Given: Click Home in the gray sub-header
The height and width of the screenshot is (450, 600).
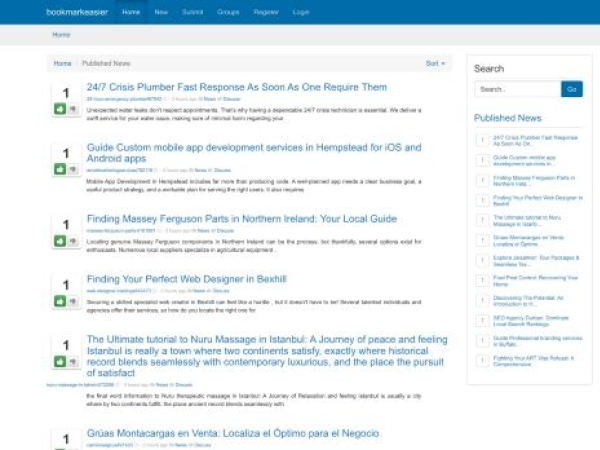Looking at the screenshot, I should (x=61, y=35).
